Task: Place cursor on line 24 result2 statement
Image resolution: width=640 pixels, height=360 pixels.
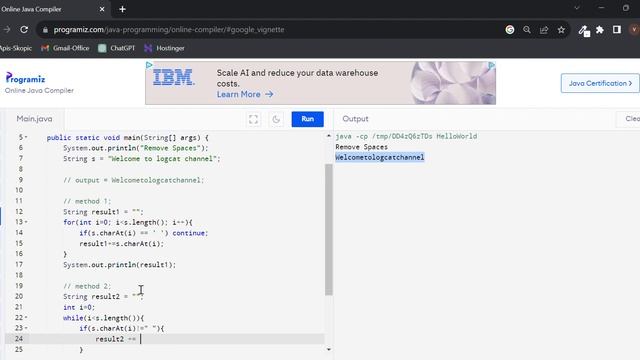Action: 116,339
